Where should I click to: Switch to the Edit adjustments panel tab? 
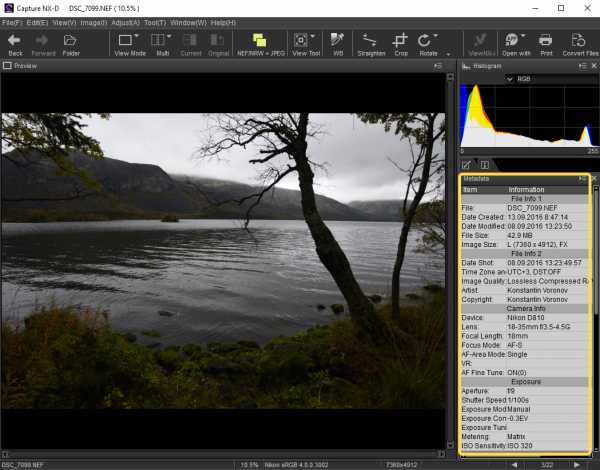click(466, 164)
